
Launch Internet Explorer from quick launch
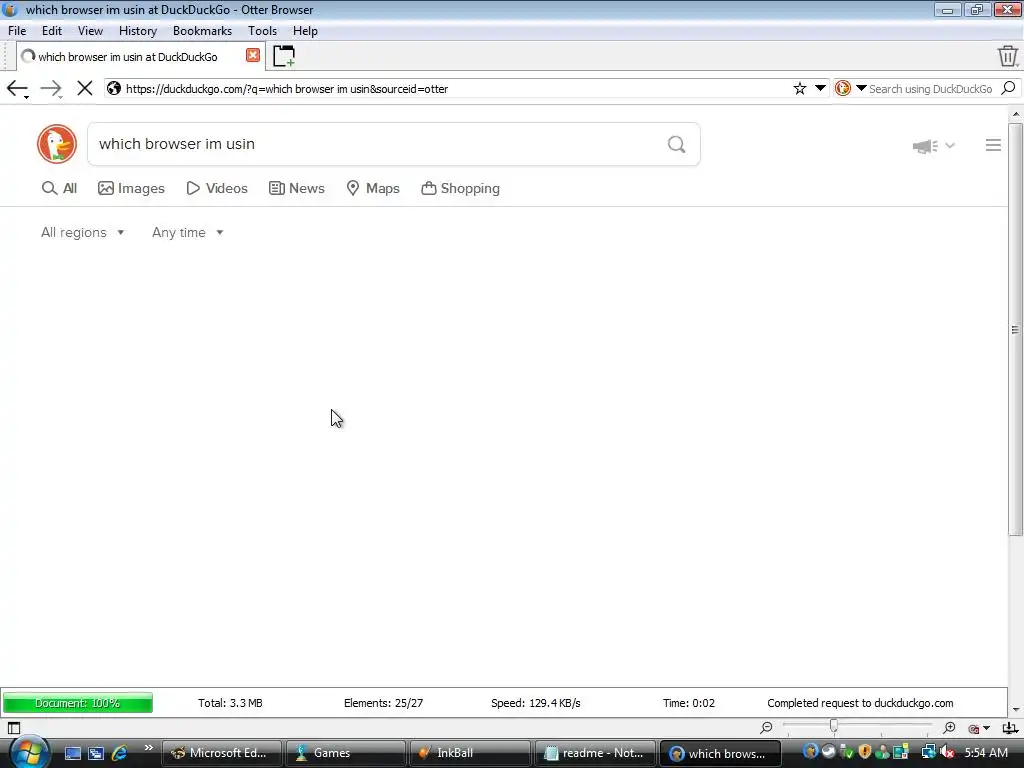click(120, 753)
